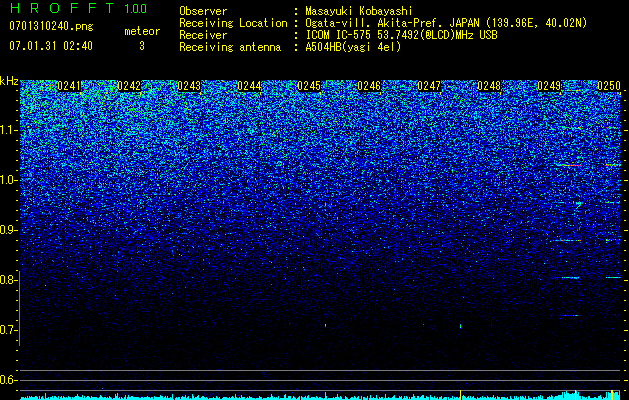Click the meteor label
629x400 pixels.
pos(142,31)
